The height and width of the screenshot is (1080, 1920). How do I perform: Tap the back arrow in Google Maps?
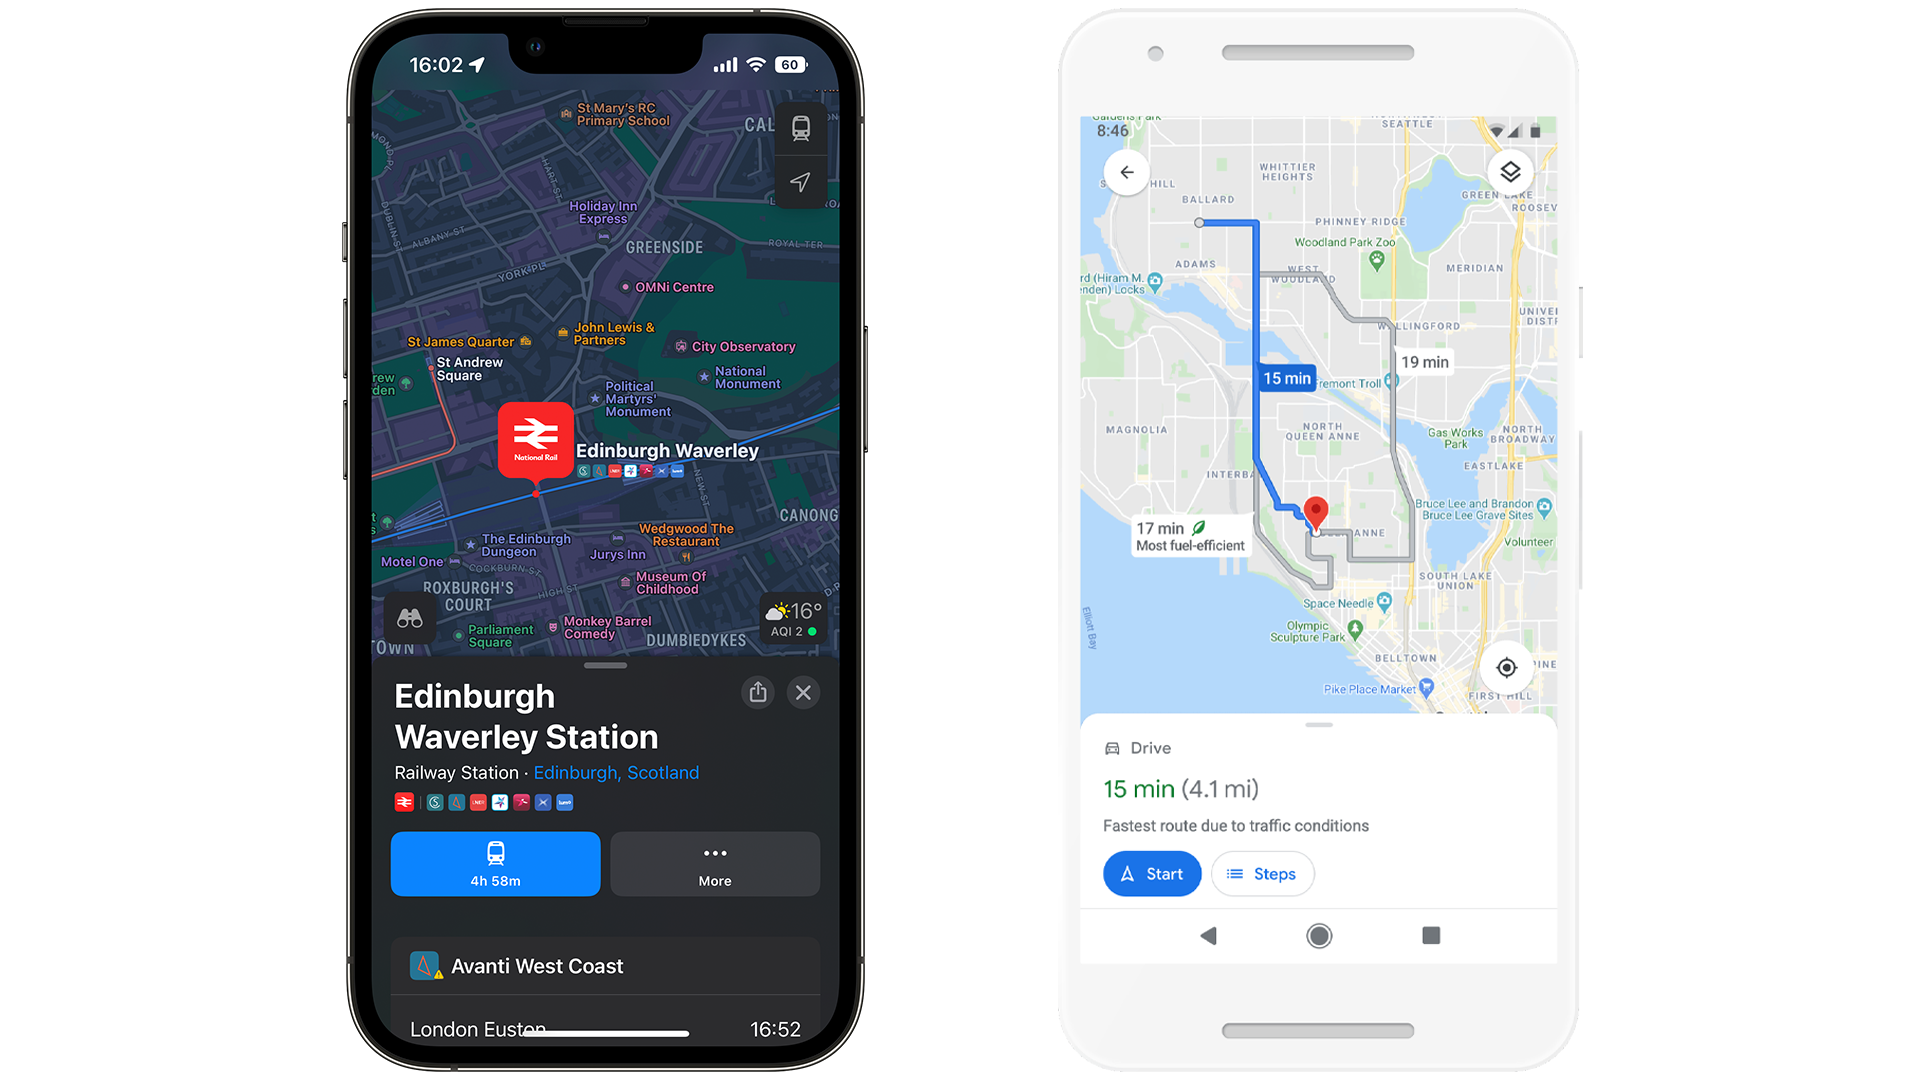pos(1126,173)
